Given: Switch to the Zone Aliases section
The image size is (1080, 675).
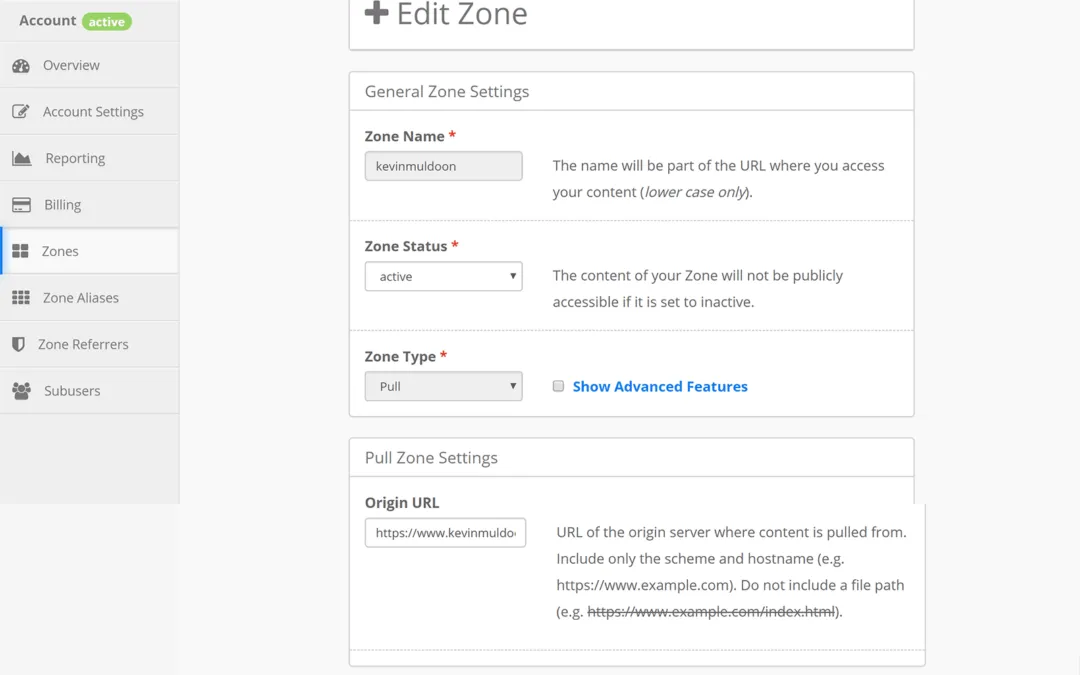Looking at the screenshot, I should click(x=80, y=297).
